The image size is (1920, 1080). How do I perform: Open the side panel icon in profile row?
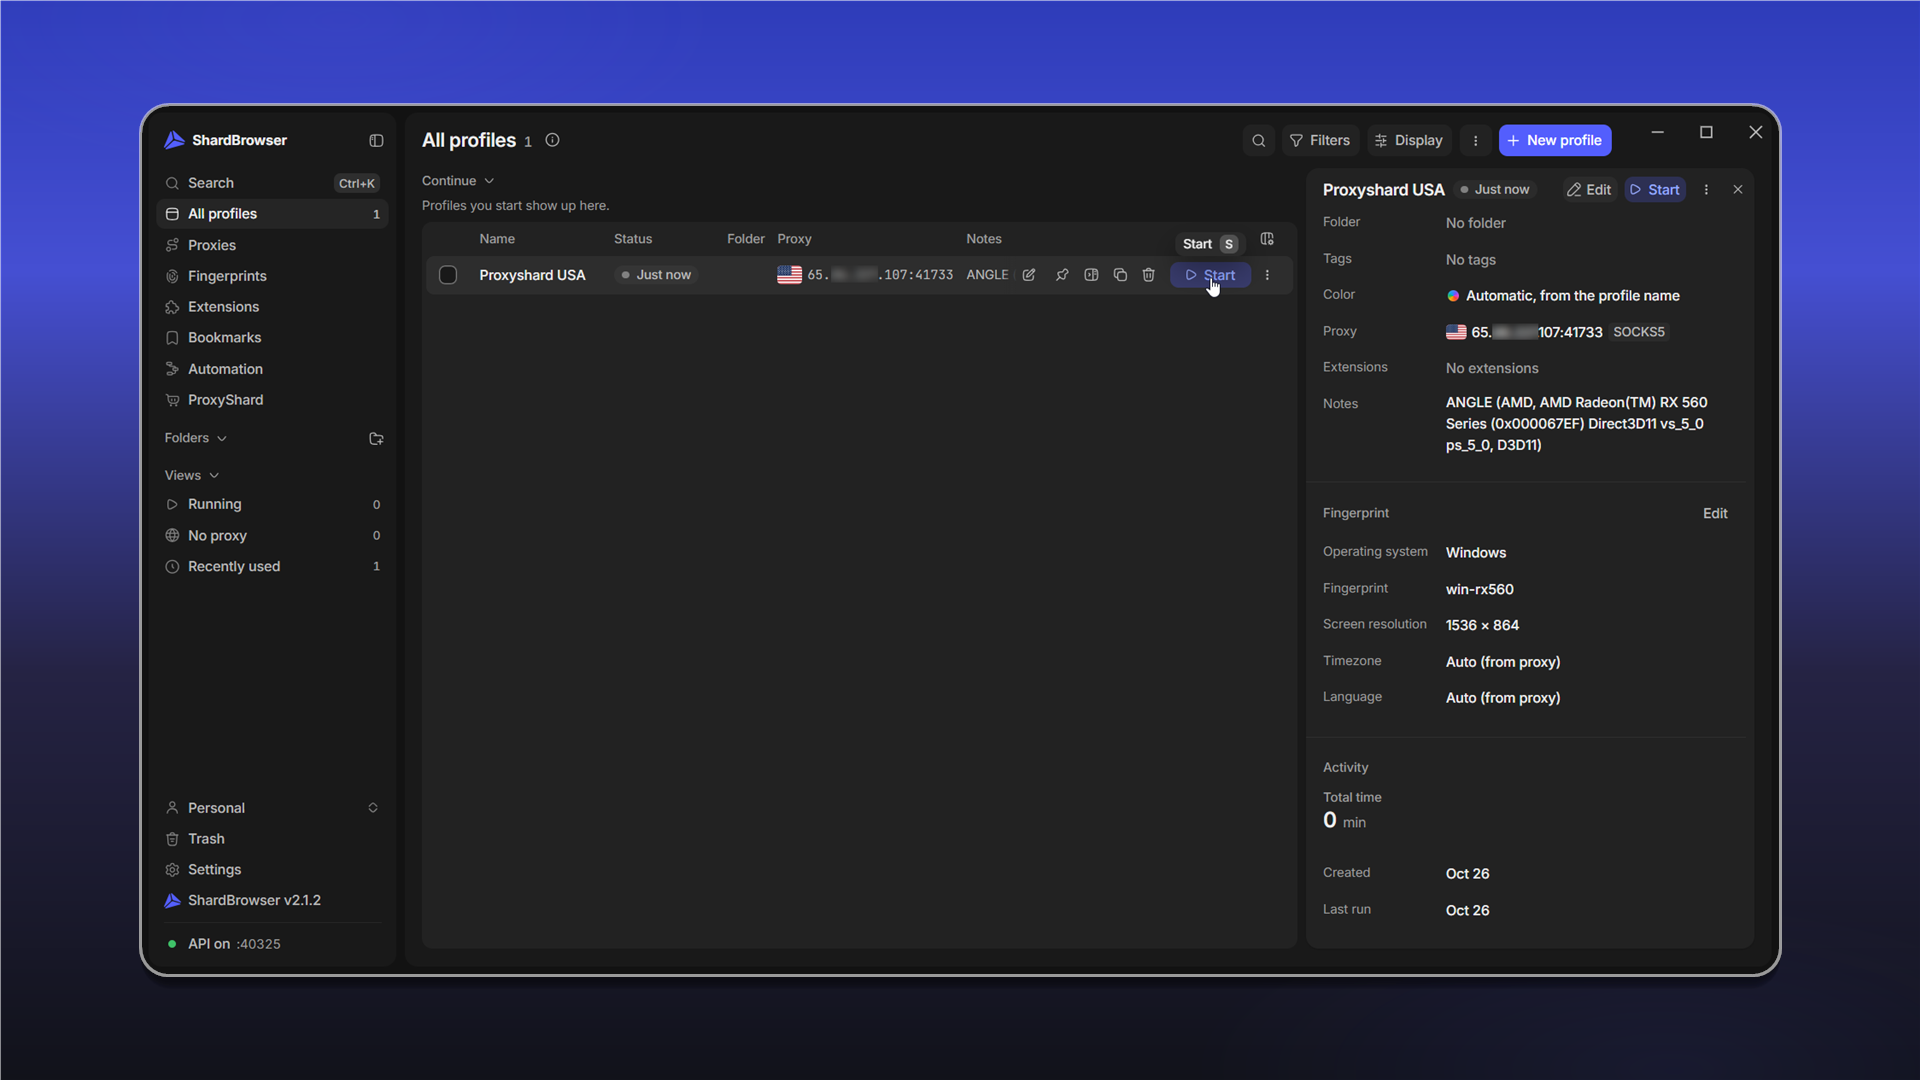(1091, 275)
